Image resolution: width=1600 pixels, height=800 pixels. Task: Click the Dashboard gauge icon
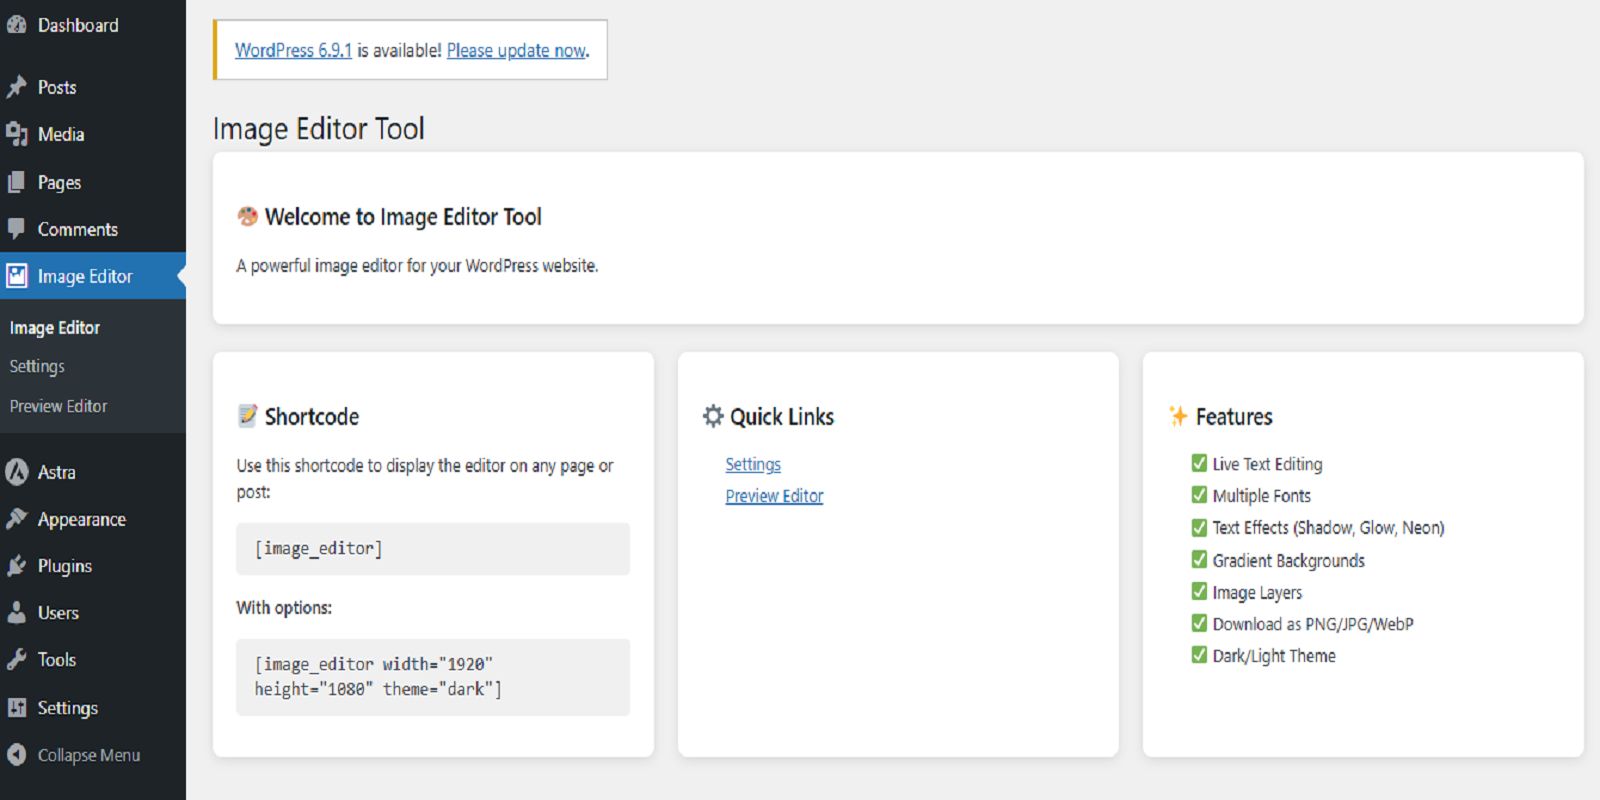pyautogui.click(x=17, y=25)
